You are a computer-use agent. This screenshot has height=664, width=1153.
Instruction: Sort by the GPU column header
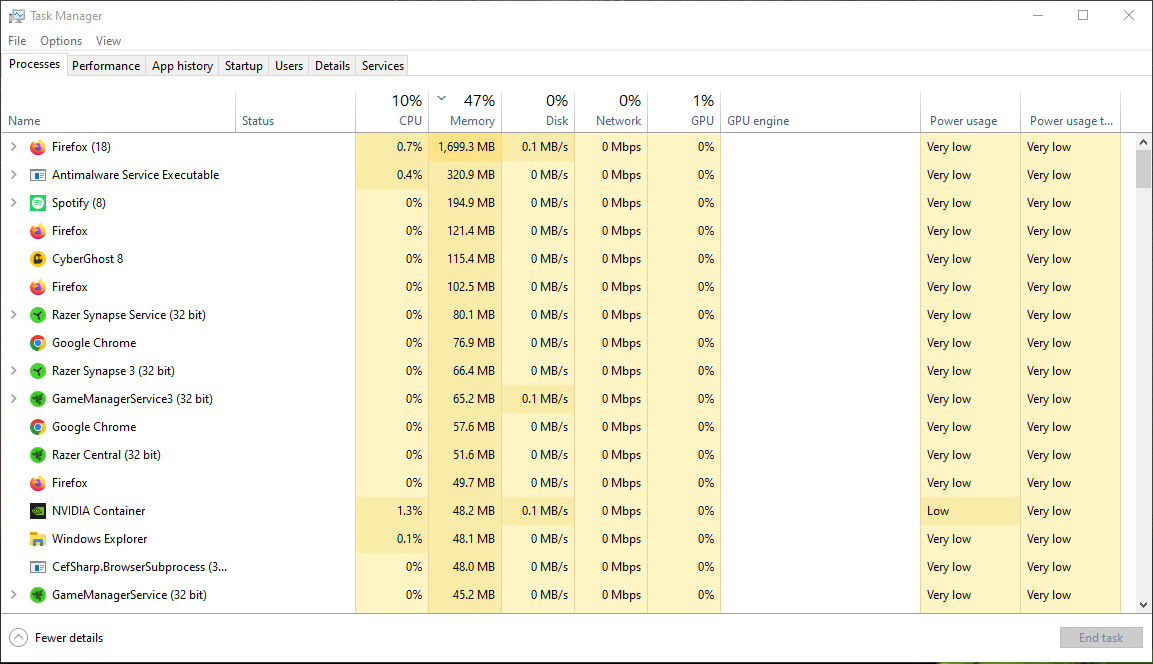684,111
